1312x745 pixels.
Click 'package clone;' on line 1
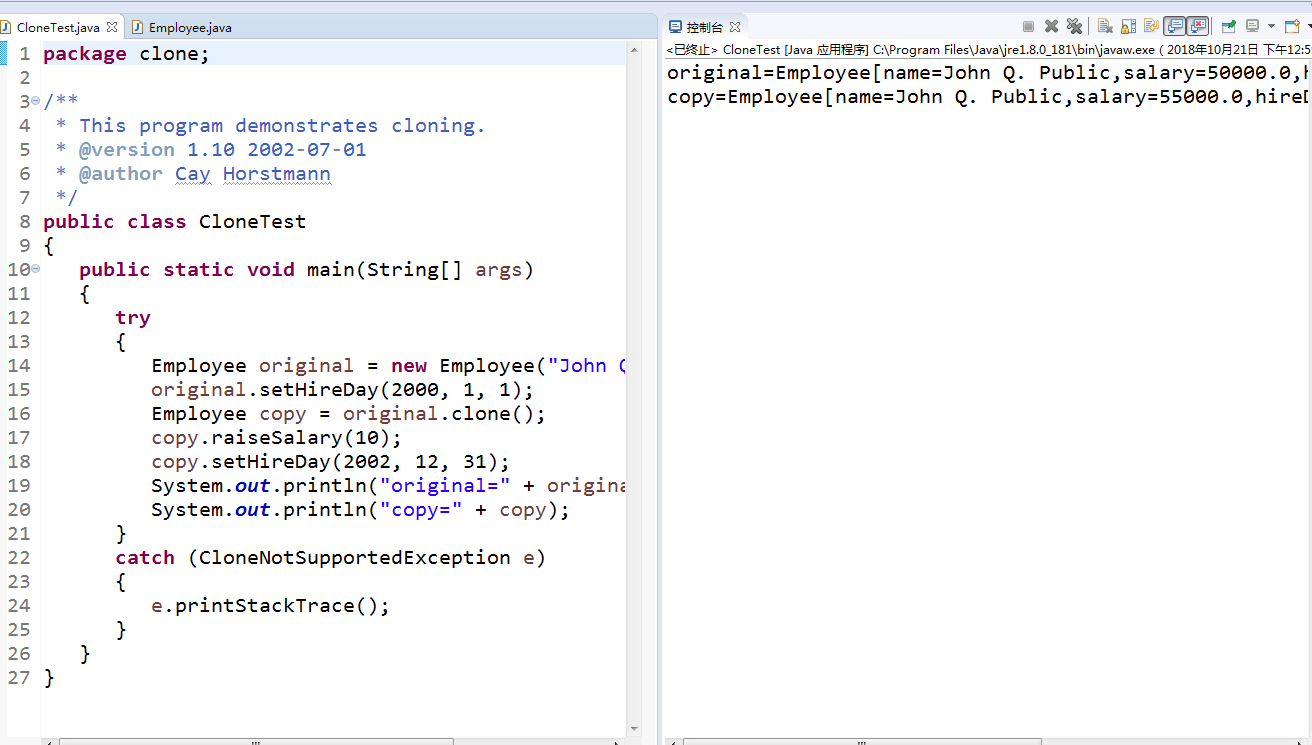click(x=127, y=54)
